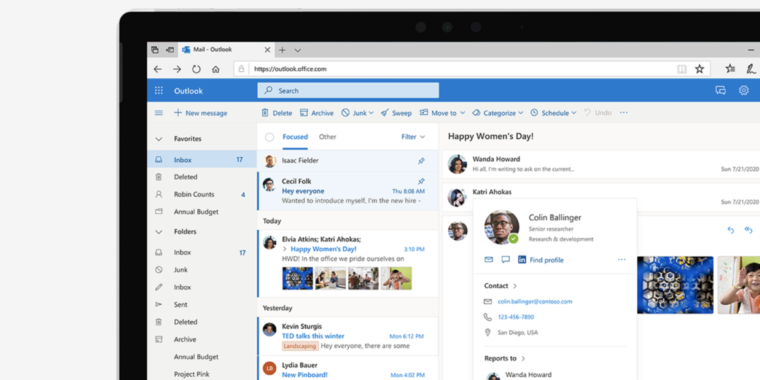Click colin.ballinger@contoso.com email link
Screen dimensions: 760x380
tap(535, 301)
